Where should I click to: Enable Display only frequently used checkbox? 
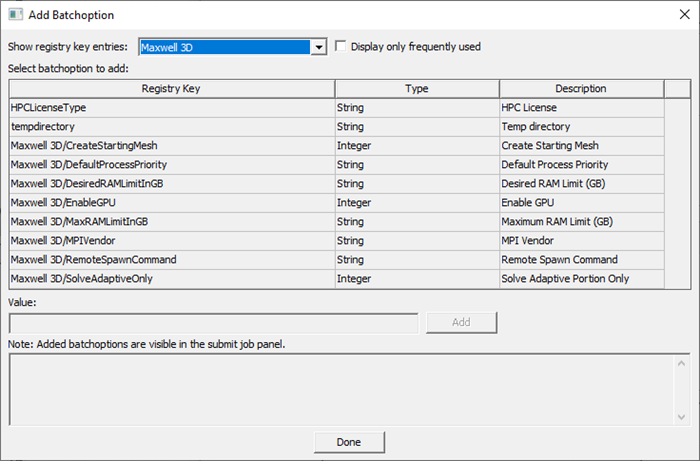coord(341,46)
